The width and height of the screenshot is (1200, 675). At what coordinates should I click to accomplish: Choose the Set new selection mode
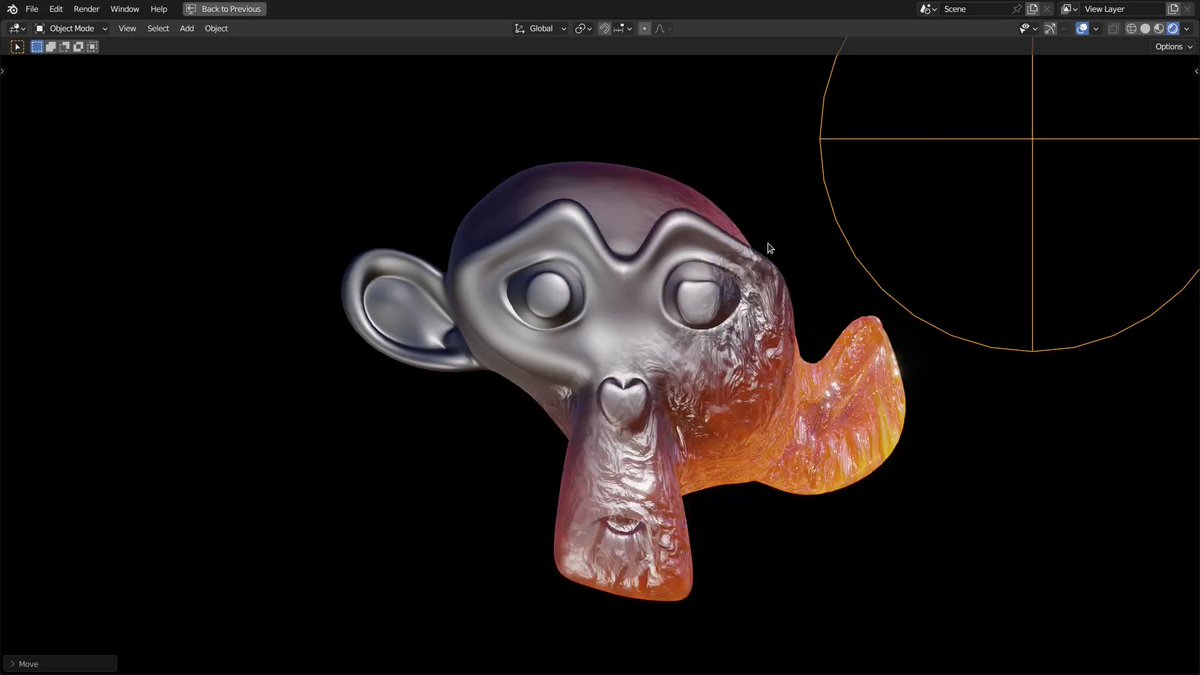coord(37,47)
